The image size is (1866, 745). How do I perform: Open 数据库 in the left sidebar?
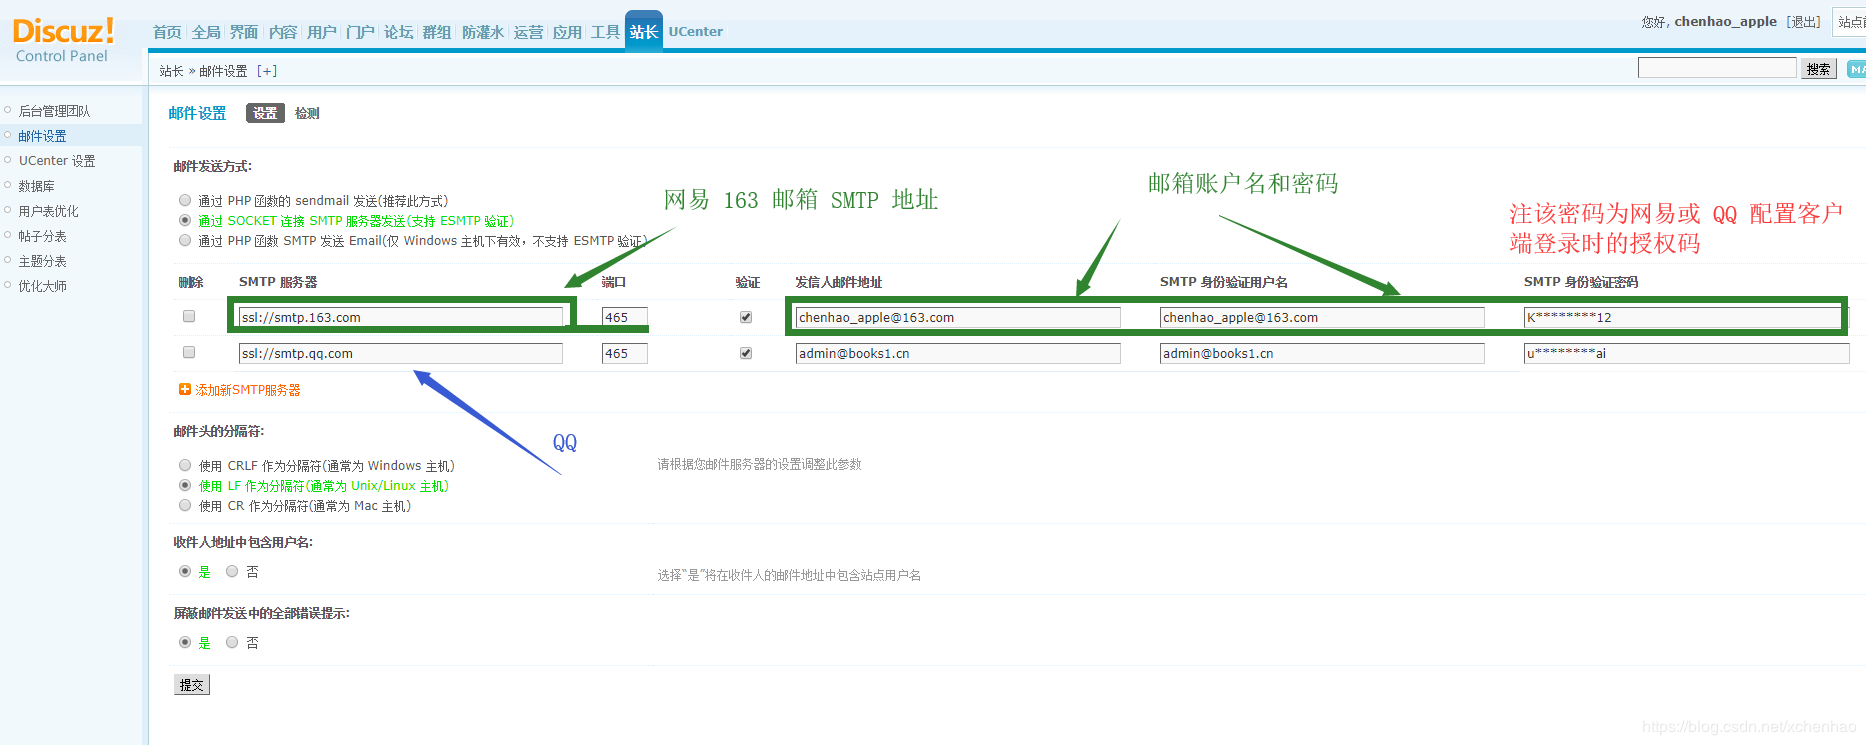click(37, 186)
